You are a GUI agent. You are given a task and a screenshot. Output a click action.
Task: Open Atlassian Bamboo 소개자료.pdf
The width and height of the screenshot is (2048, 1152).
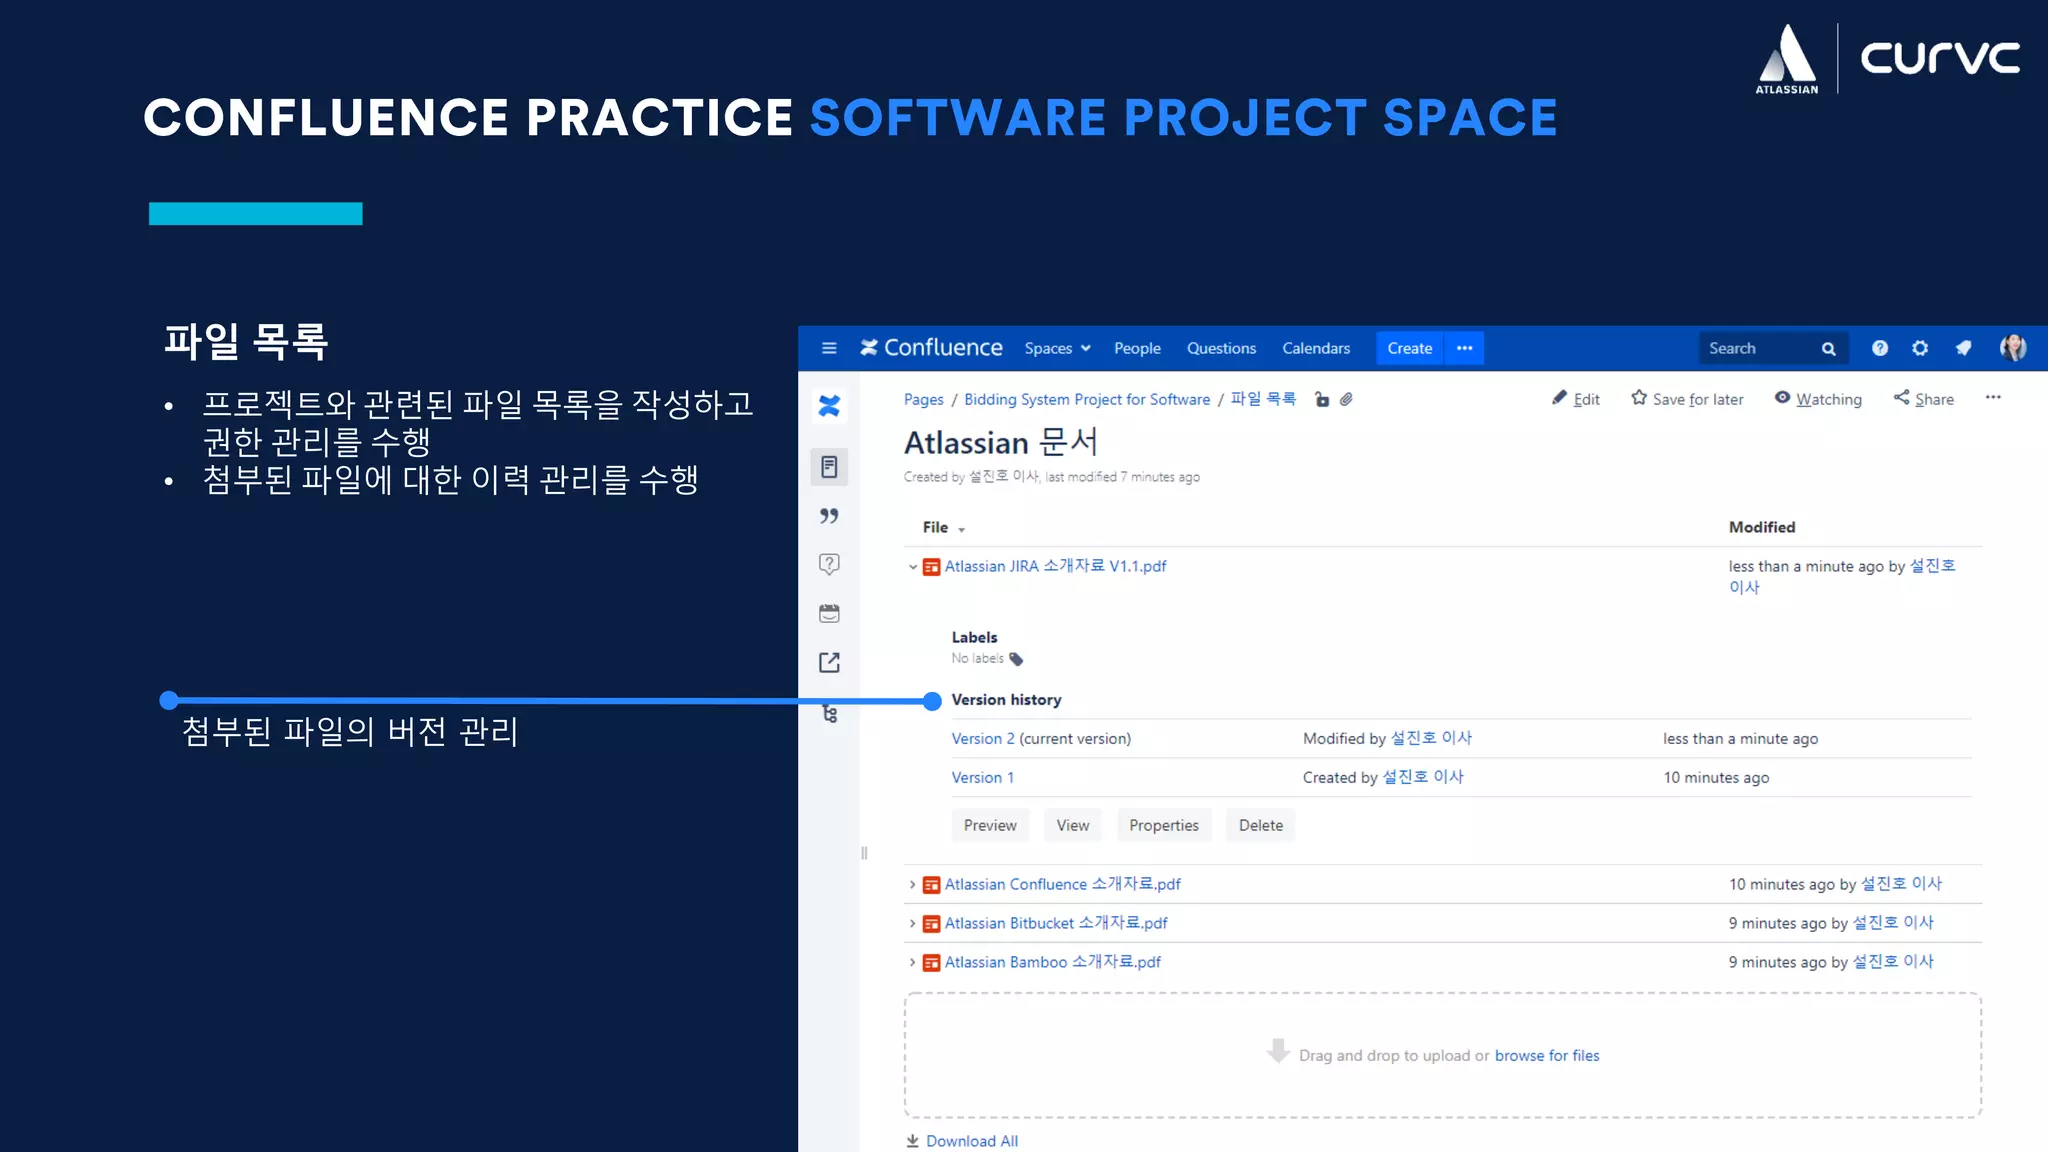pyautogui.click(x=1052, y=962)
